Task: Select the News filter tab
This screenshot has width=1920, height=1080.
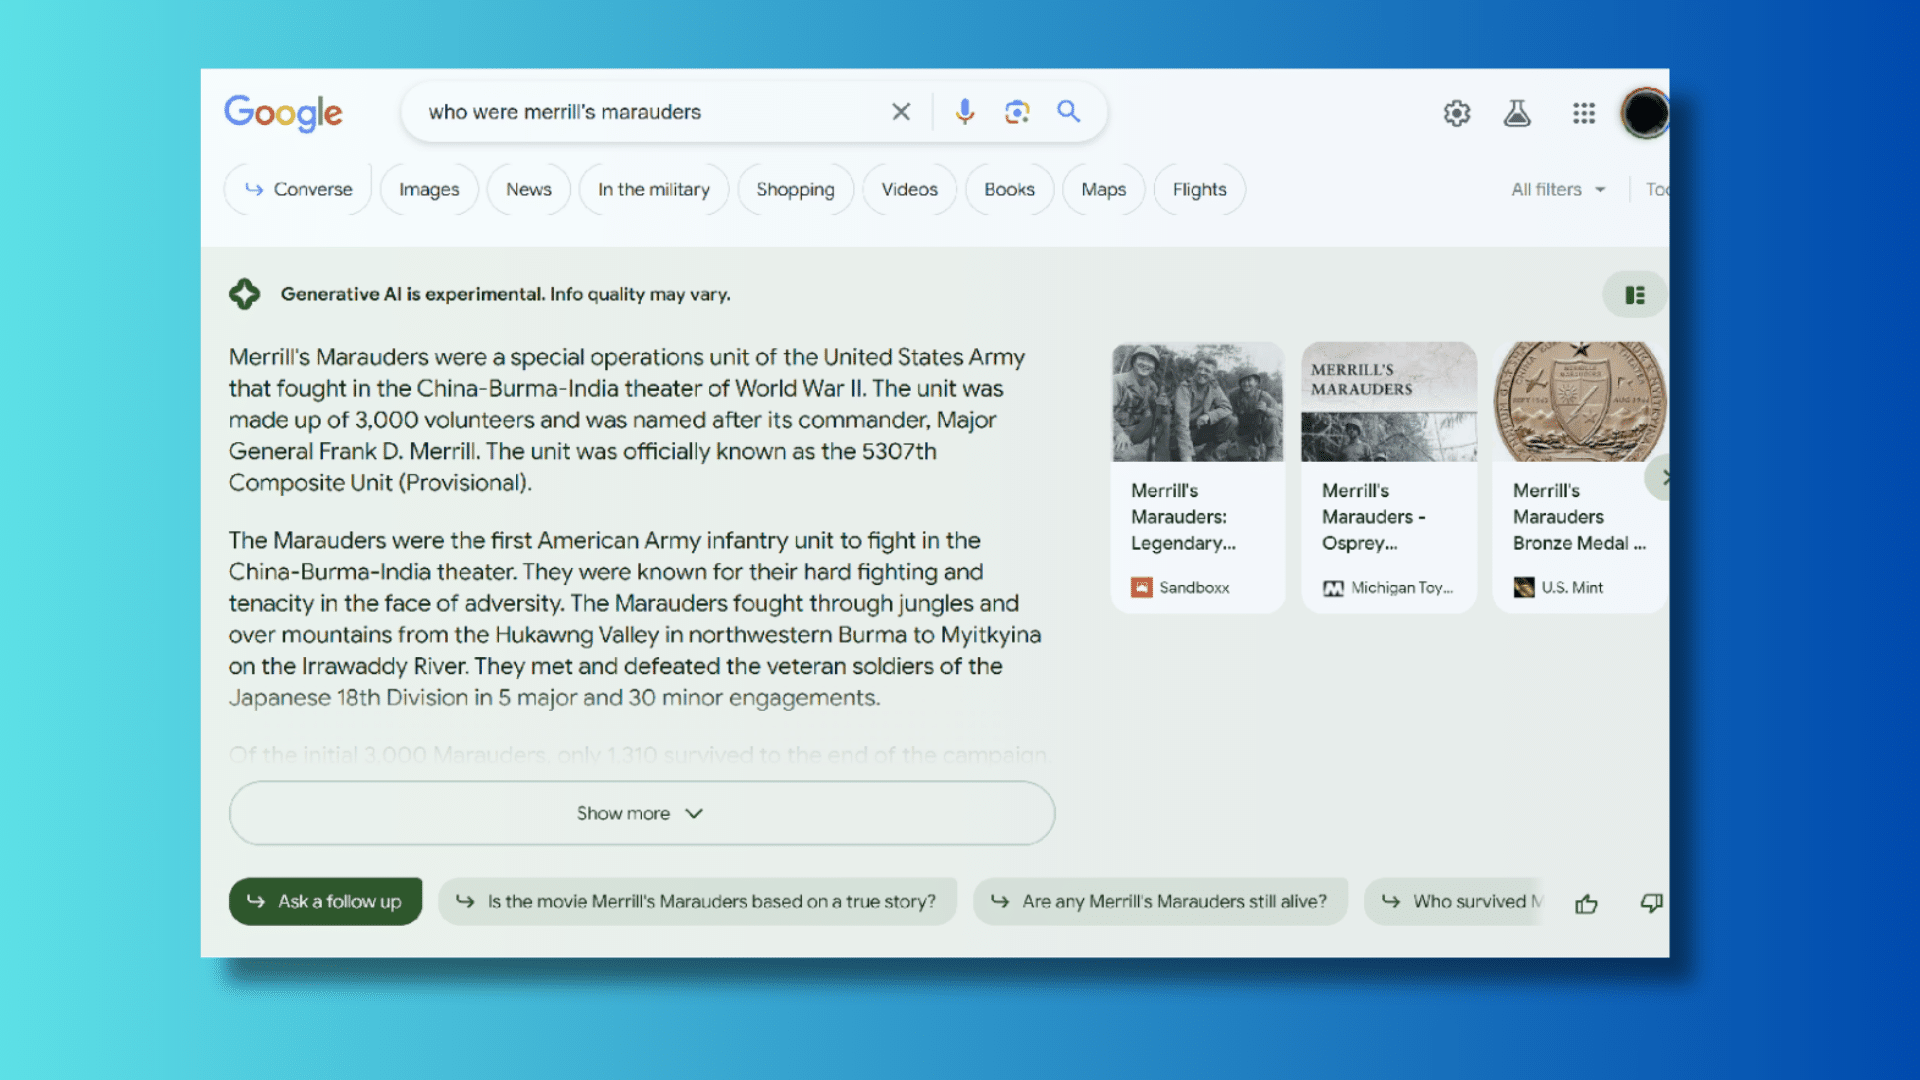Action: point(528,190)
